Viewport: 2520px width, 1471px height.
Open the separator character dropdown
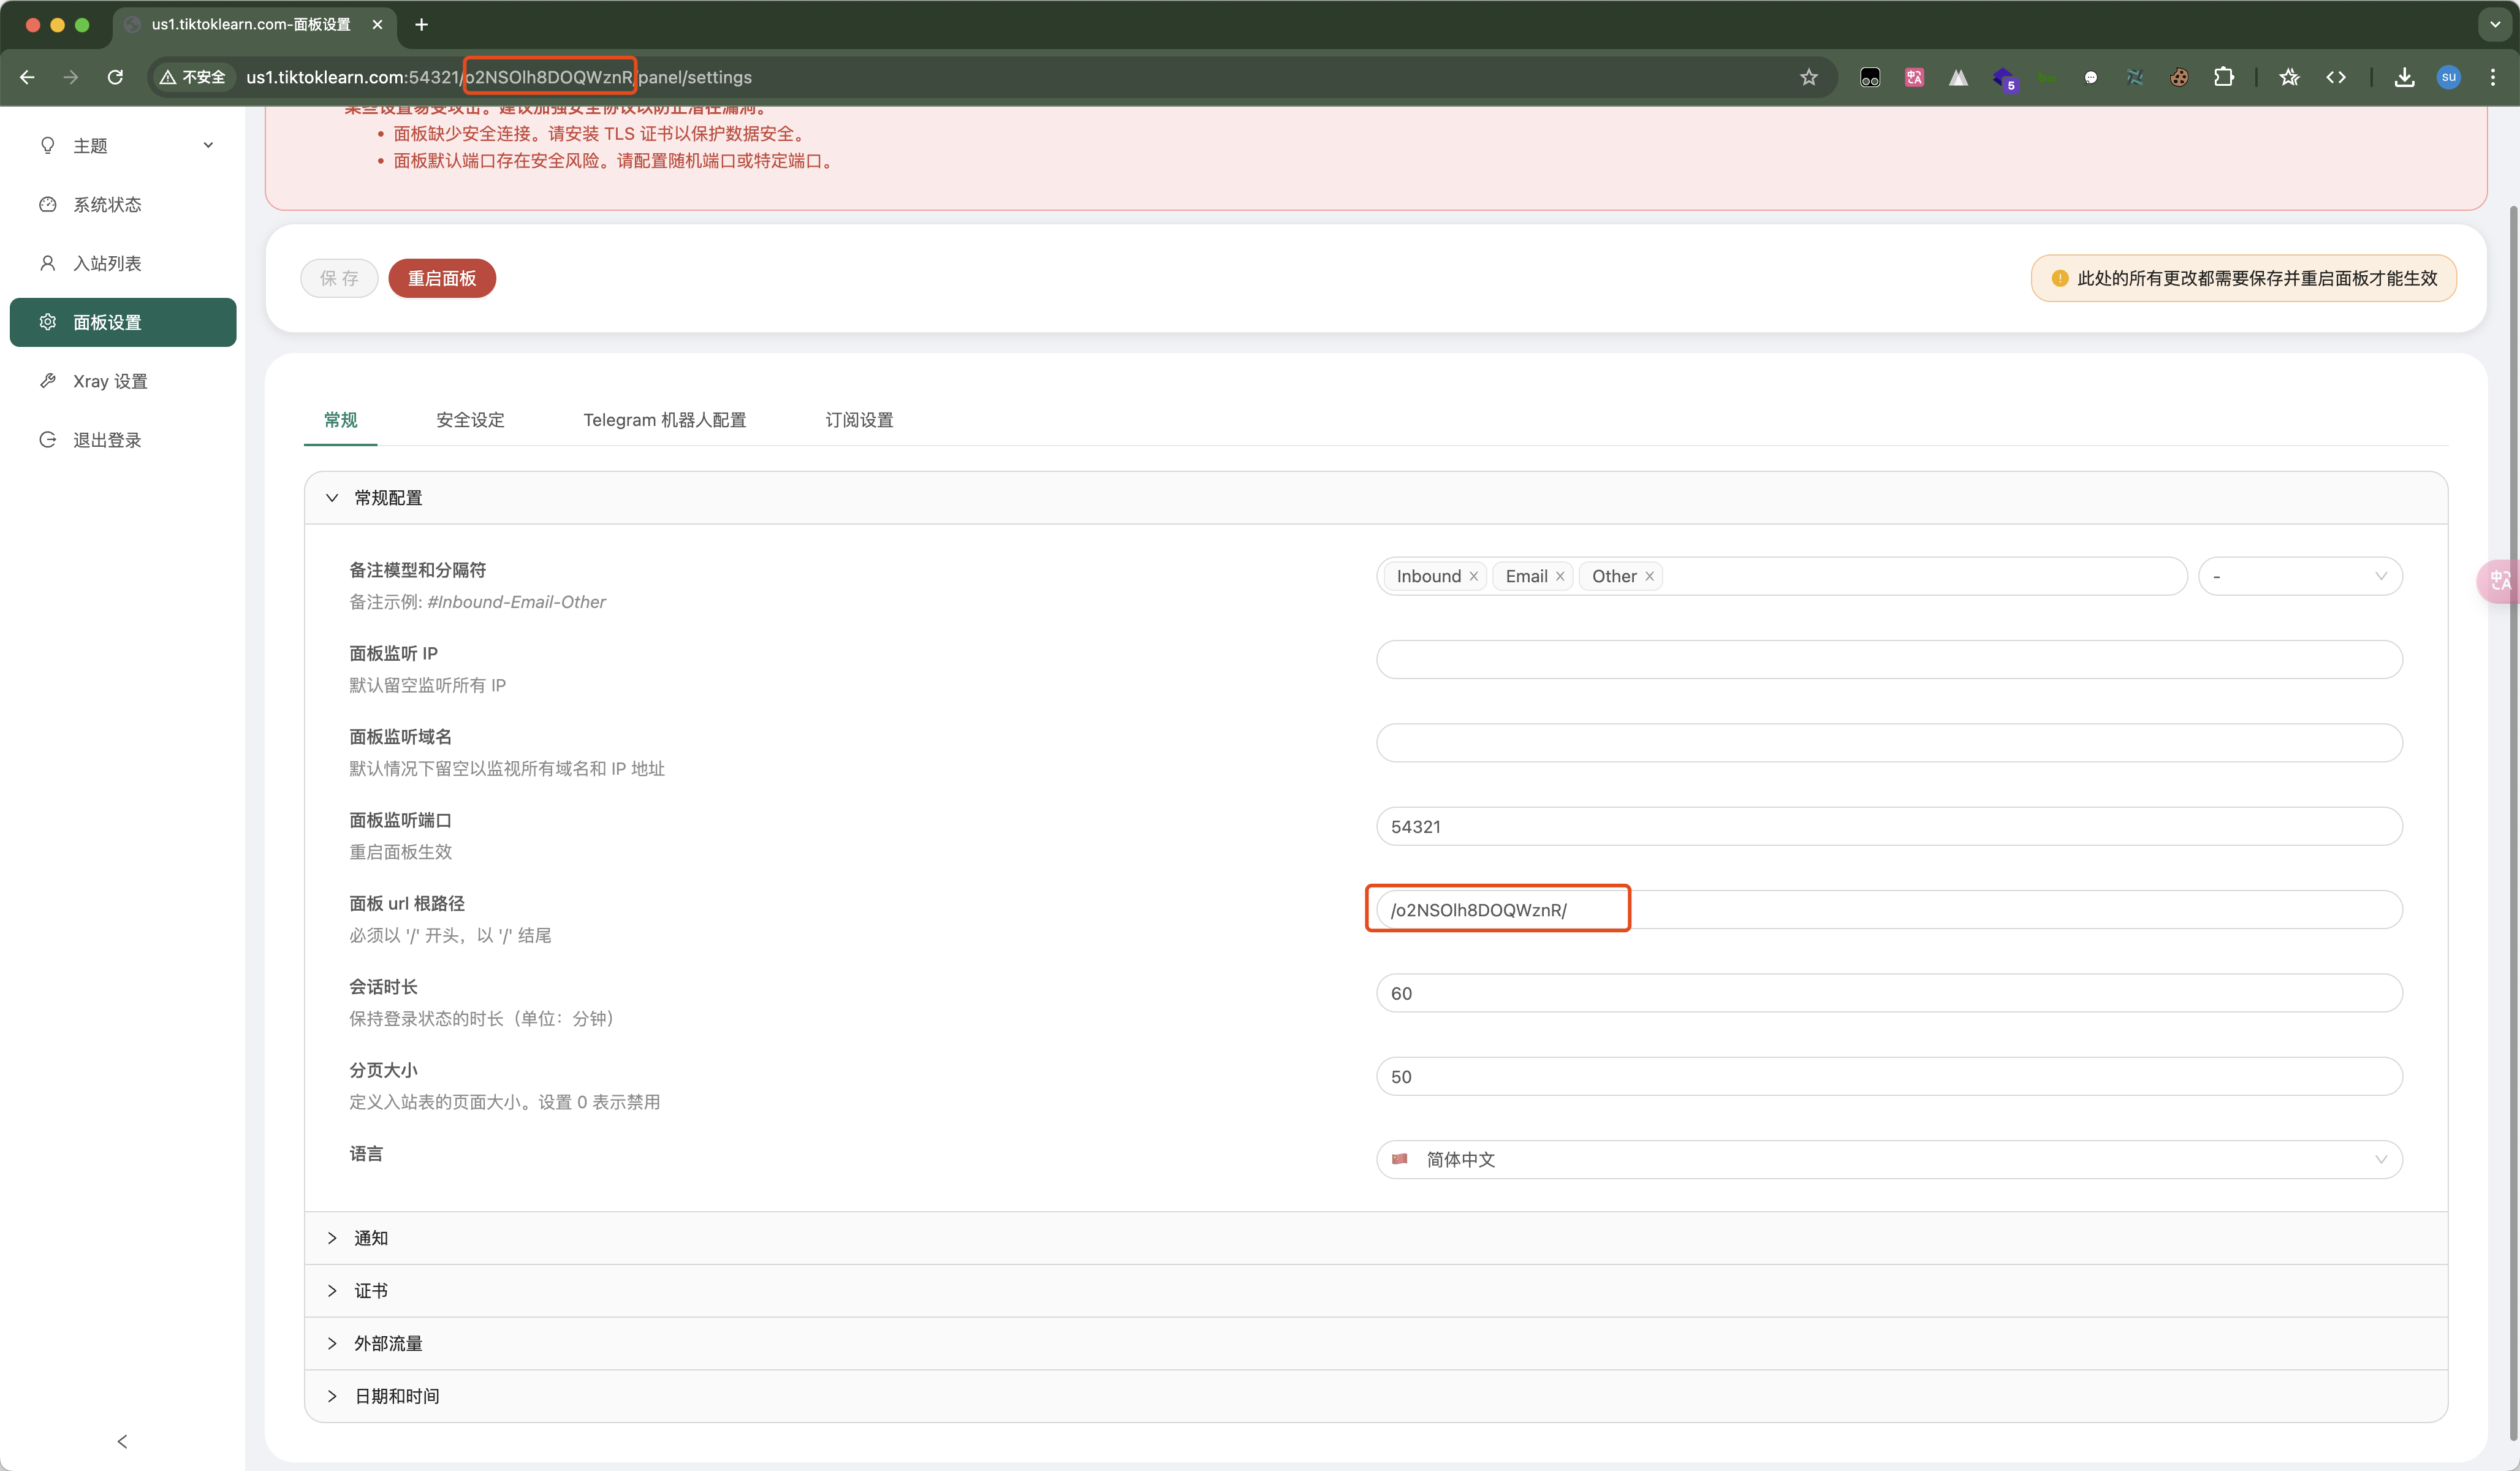[x=2299, y=576]
